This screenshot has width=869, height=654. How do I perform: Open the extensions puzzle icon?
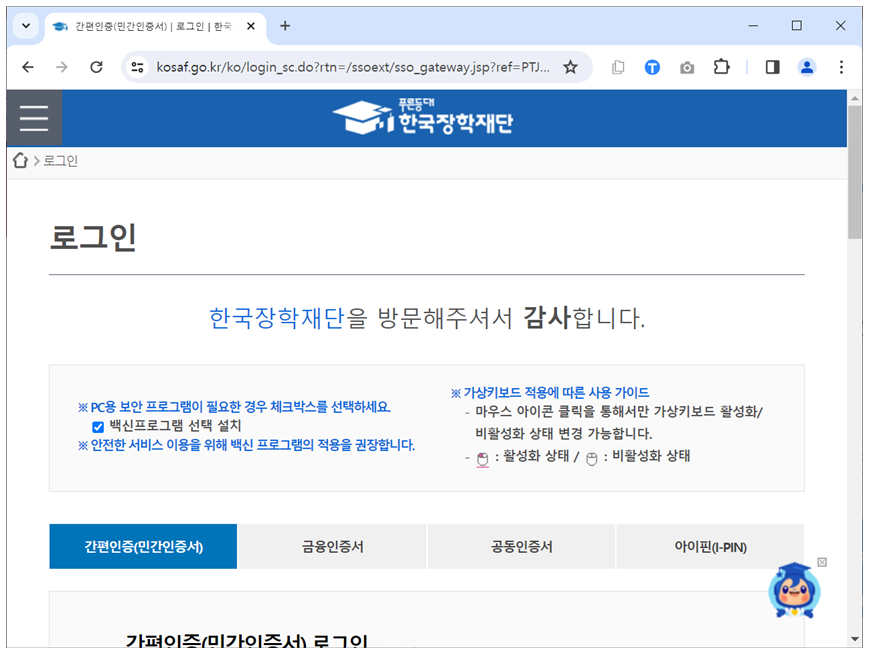click(x=722, y=67)
